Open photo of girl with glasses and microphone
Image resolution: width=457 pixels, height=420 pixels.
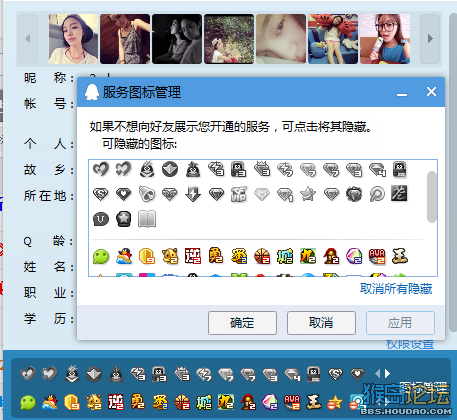click(x=385, y=39)
